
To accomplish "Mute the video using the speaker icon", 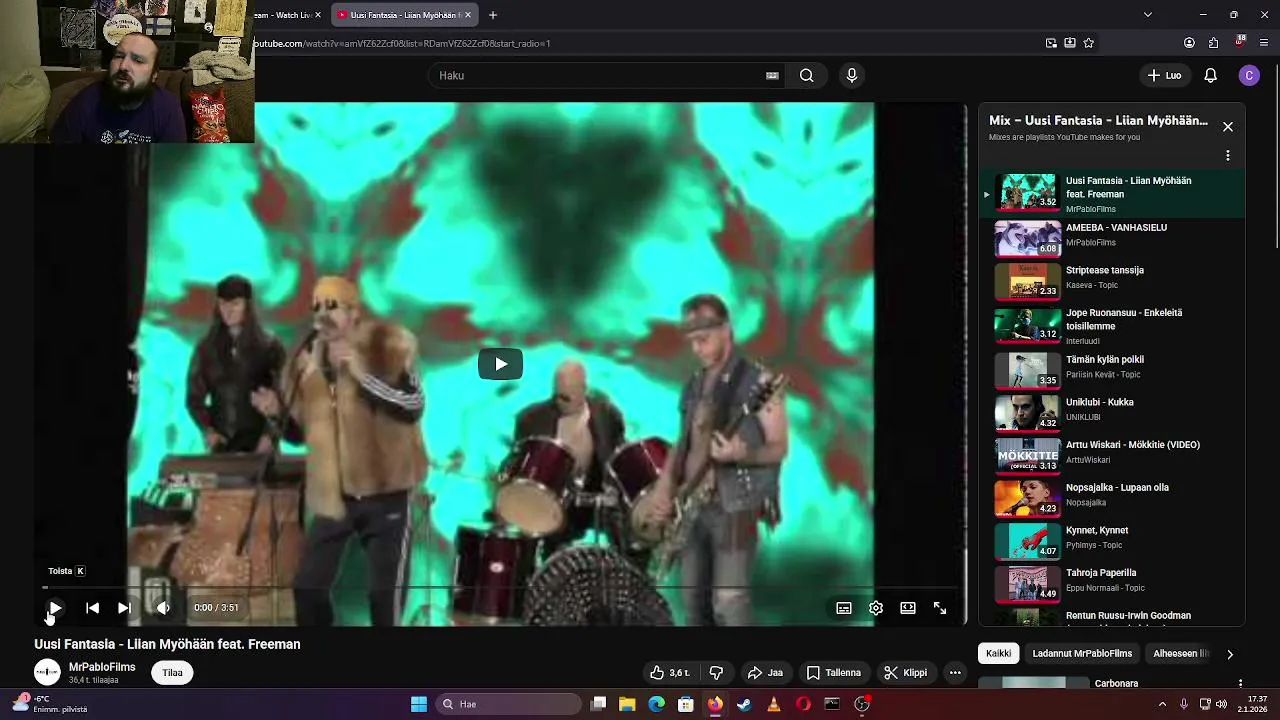I will click(163, 607).
